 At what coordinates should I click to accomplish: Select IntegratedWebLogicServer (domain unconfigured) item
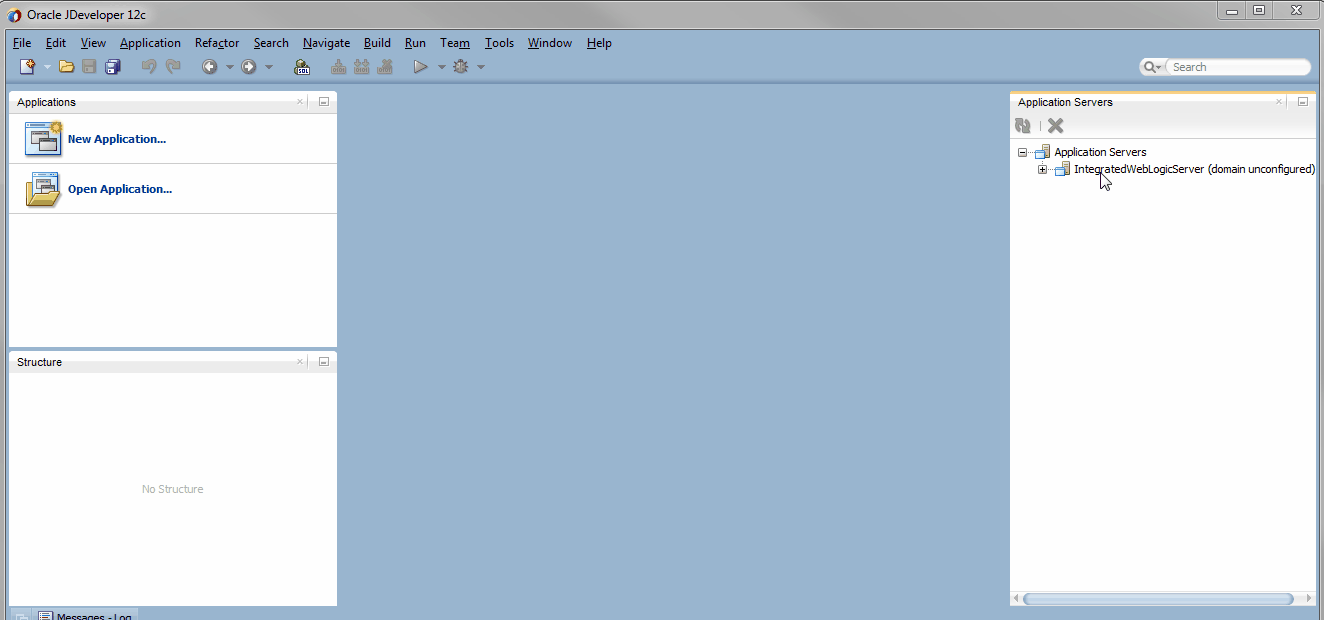point(1194,169)
